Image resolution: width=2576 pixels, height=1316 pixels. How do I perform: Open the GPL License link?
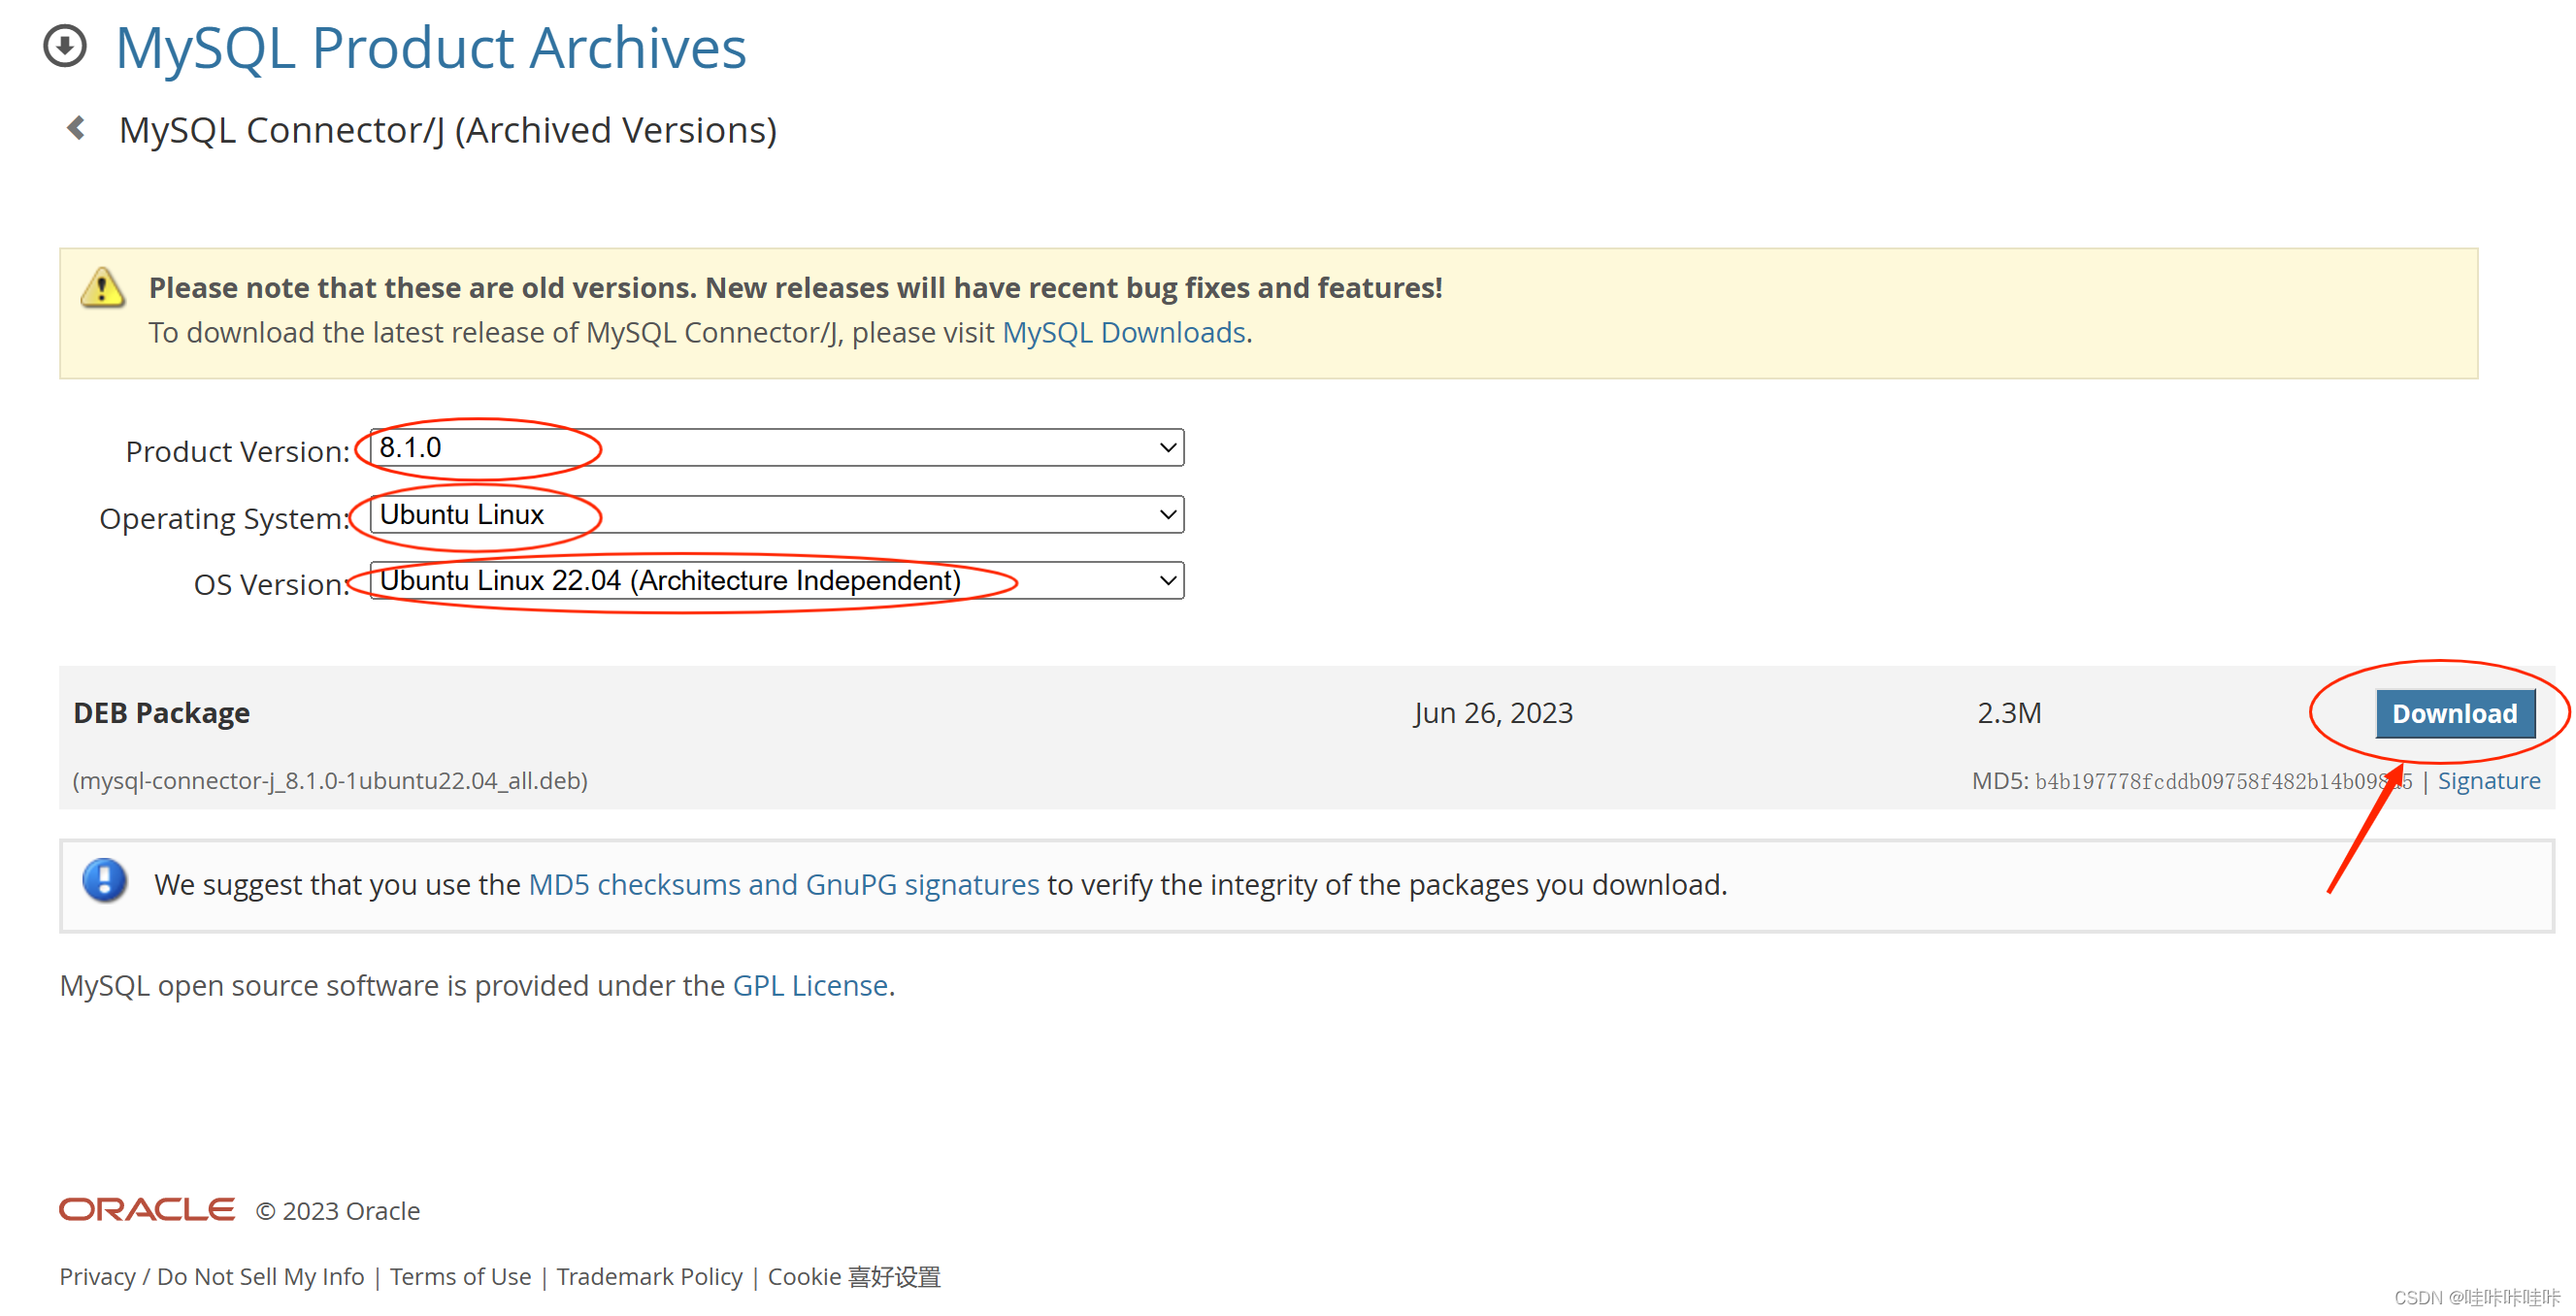click(810, 985)
